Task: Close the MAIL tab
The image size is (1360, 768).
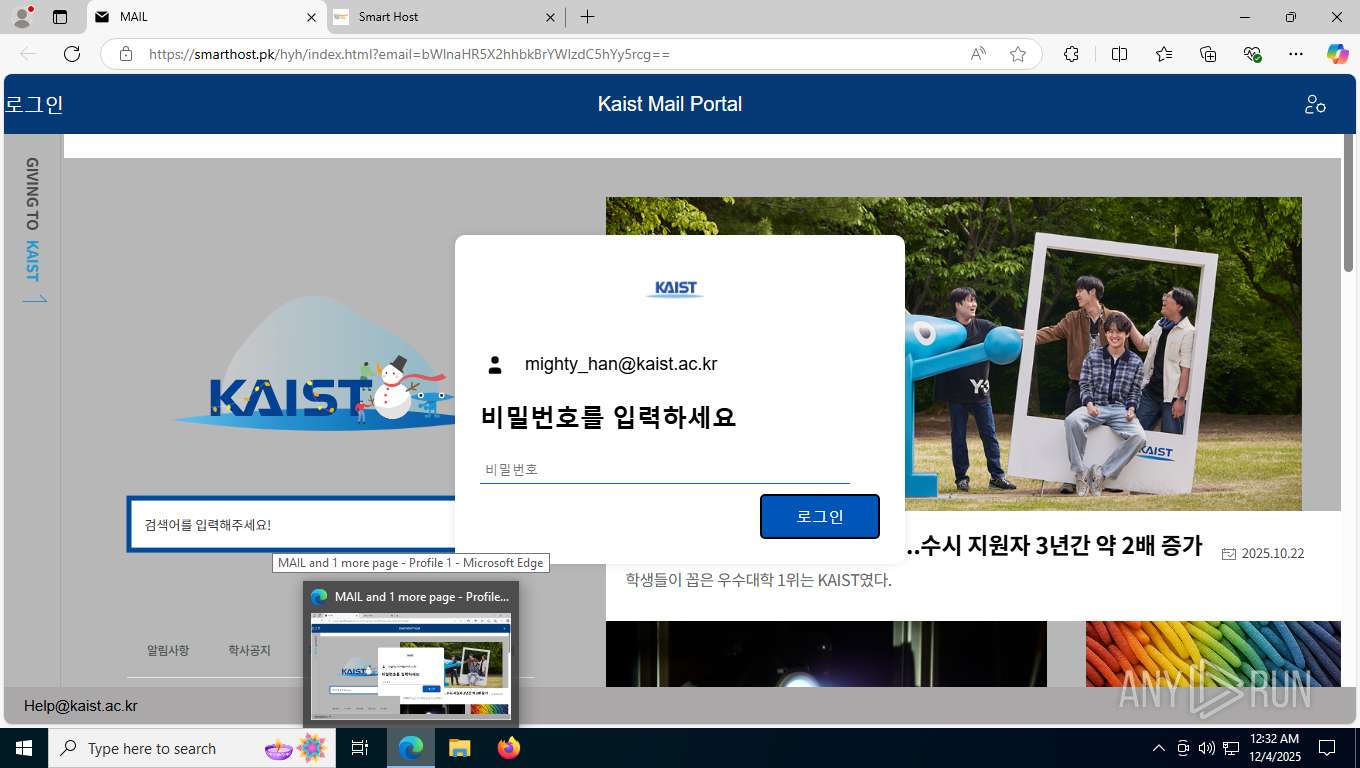Action: (x=311, y=17)
